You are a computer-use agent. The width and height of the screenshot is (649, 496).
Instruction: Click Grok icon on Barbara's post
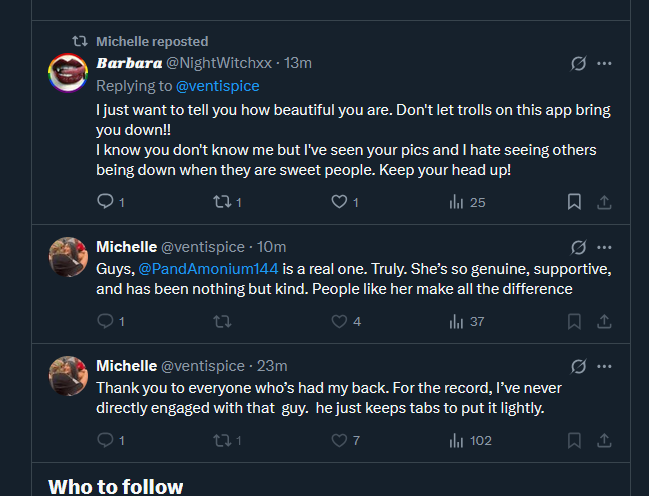click(x=578, y=63)
